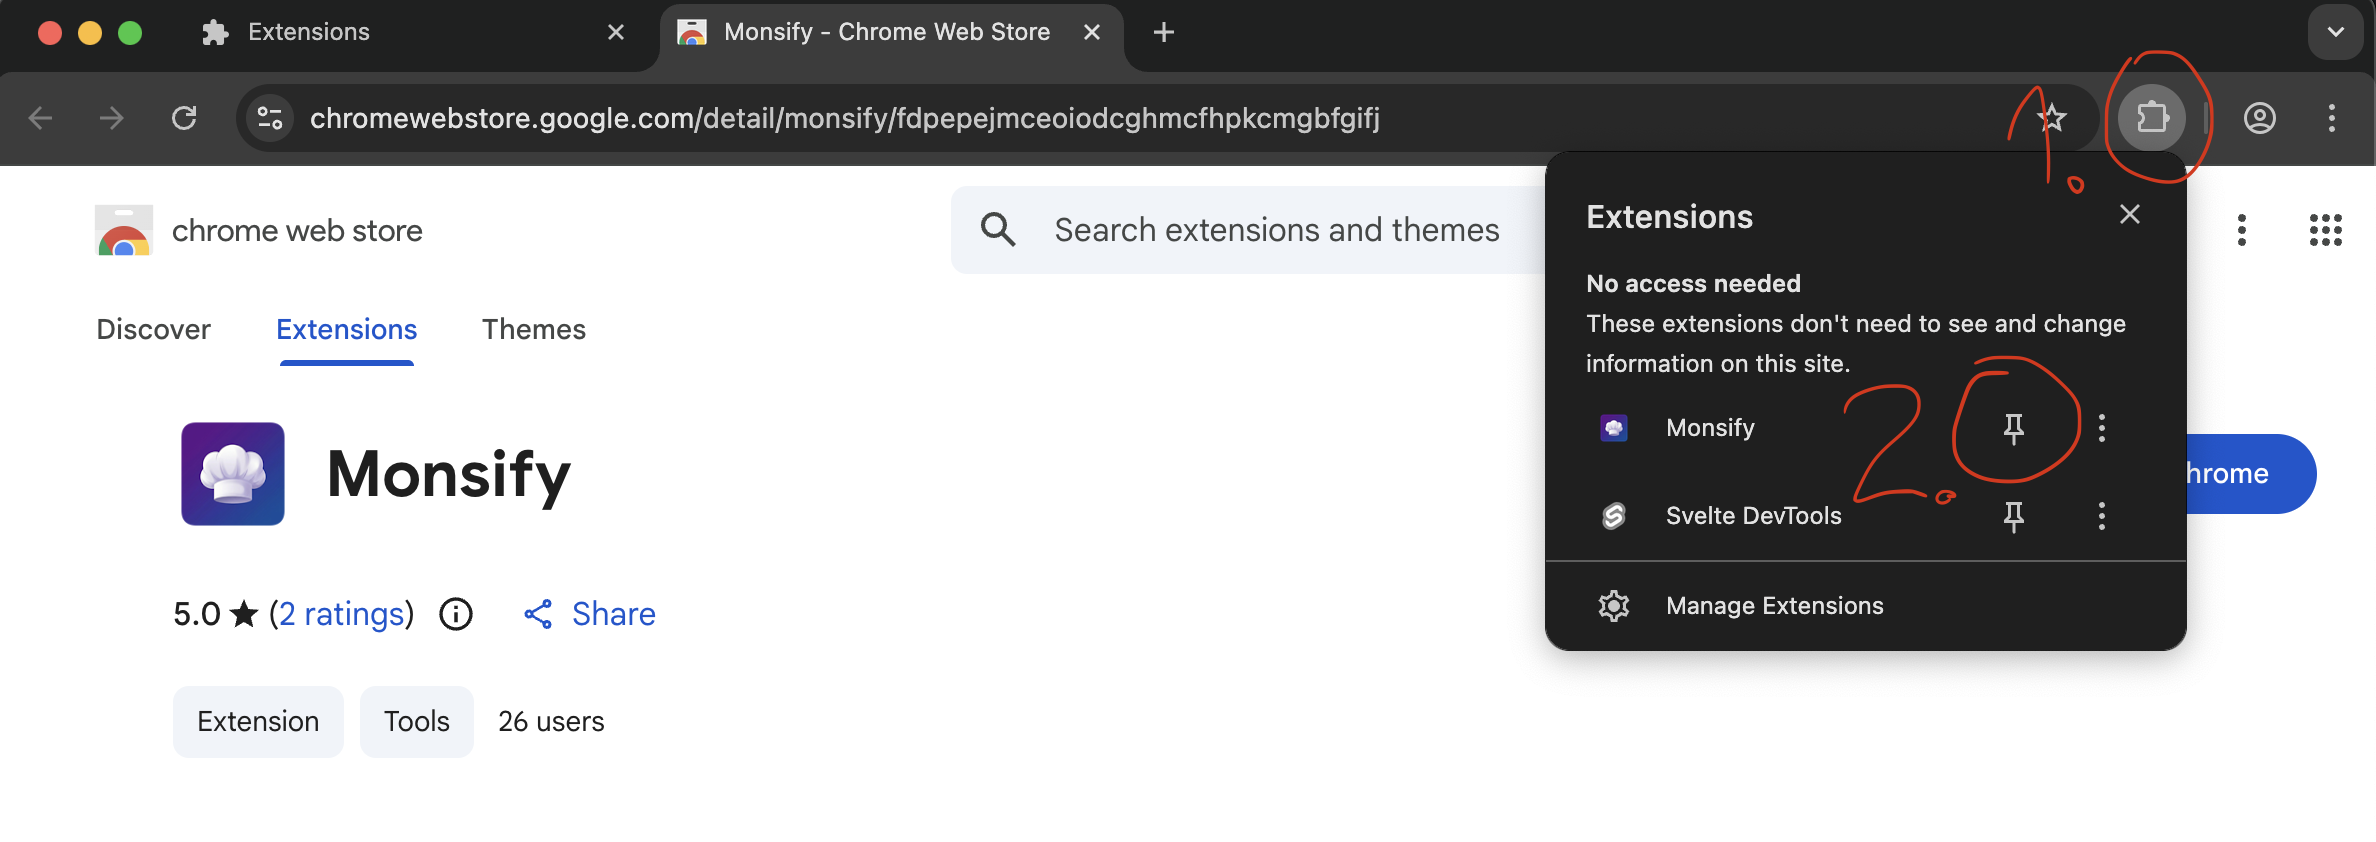Click the blue Add to Chrome button
This screenshot has height=842, width=2376.
(2250, 473)
